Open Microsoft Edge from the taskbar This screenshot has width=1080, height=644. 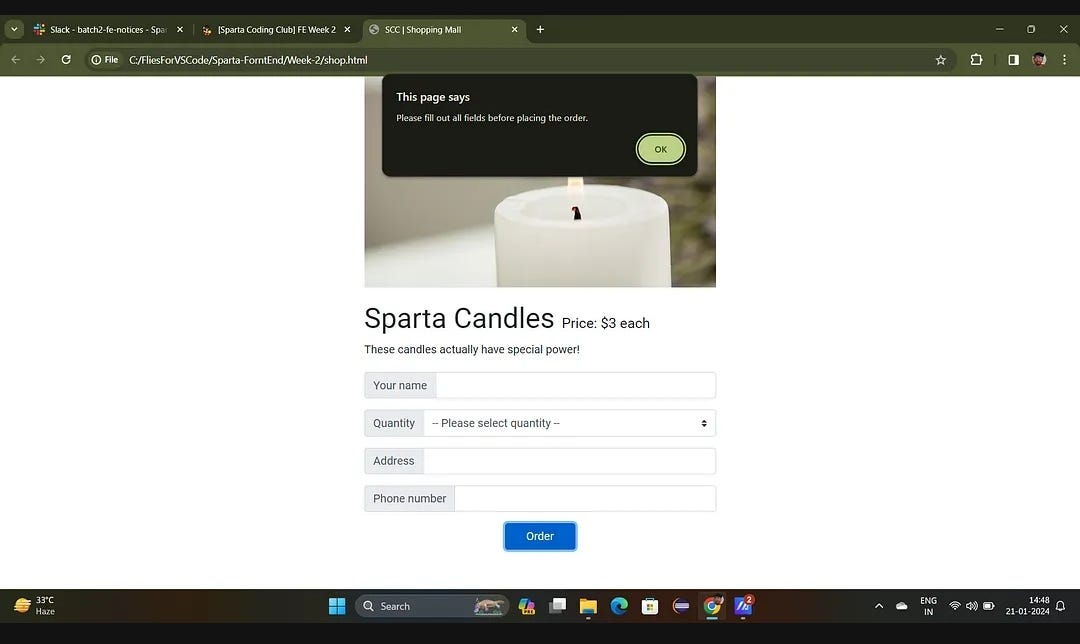[619, 606]
